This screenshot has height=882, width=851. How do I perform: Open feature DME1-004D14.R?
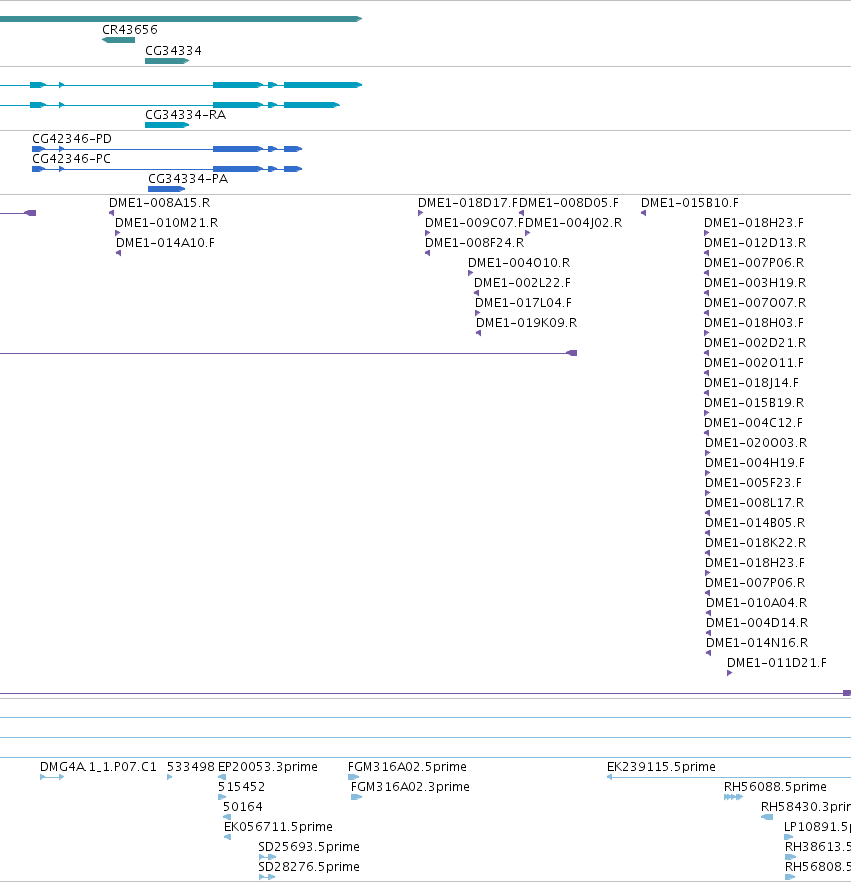click(757, 623)
